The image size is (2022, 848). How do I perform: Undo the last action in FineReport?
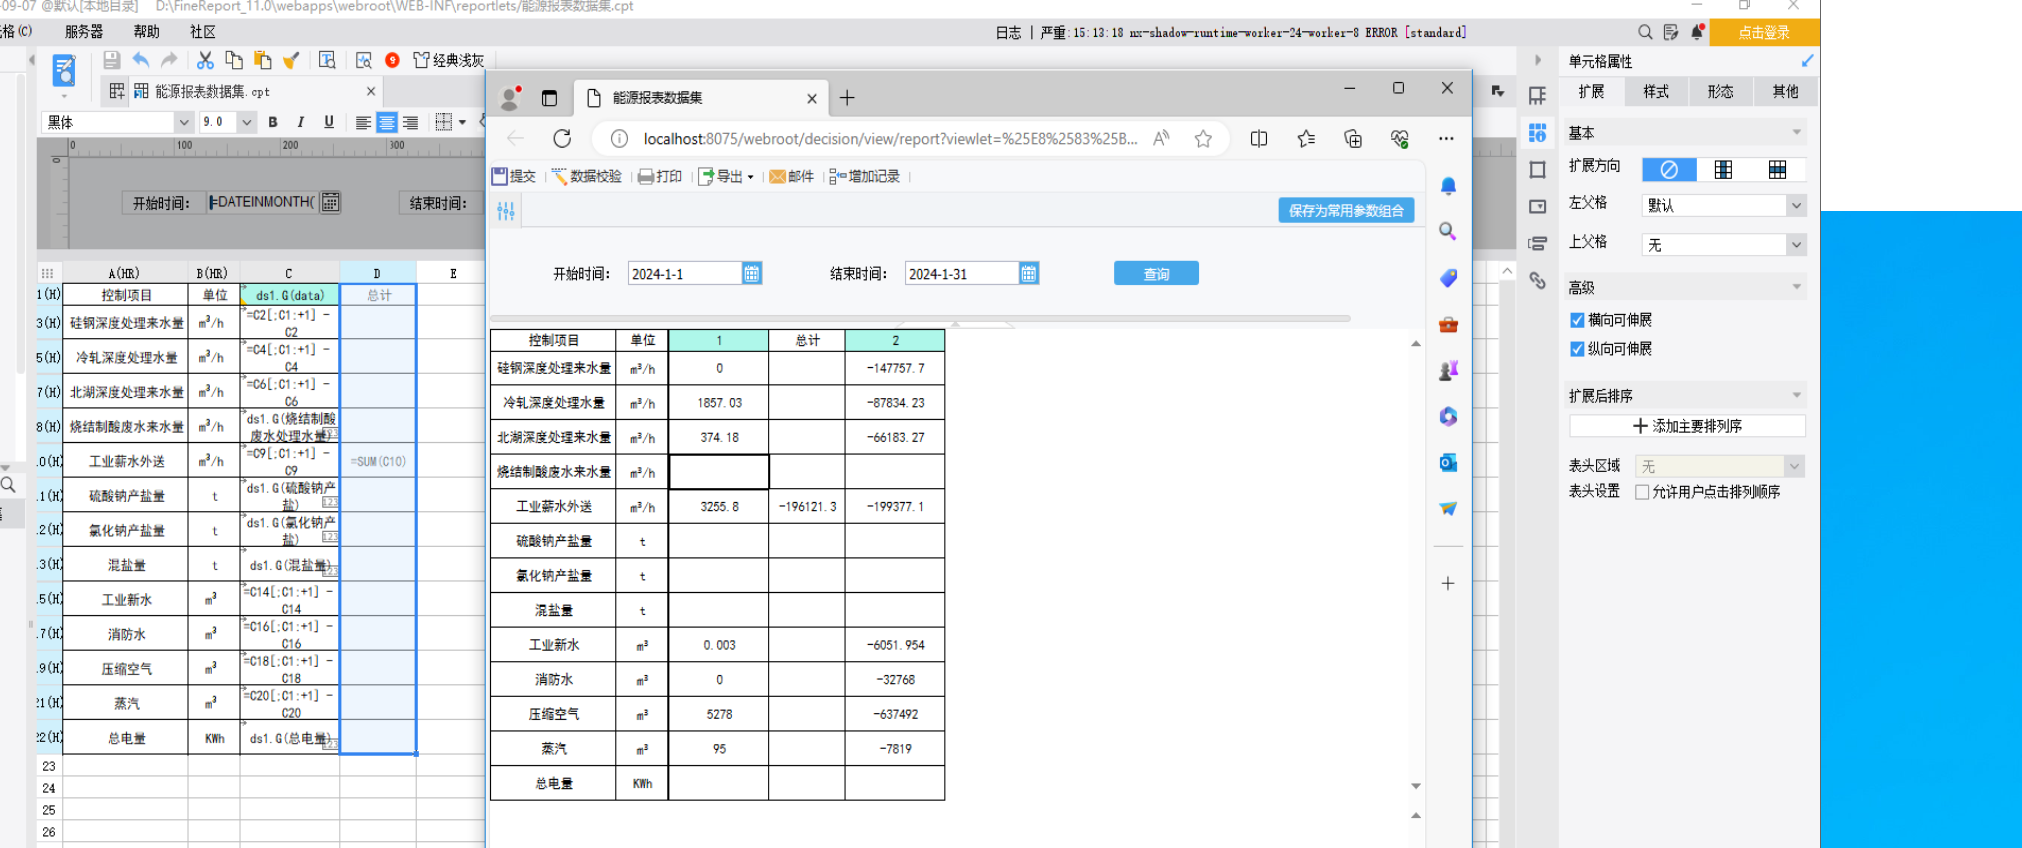141,60
